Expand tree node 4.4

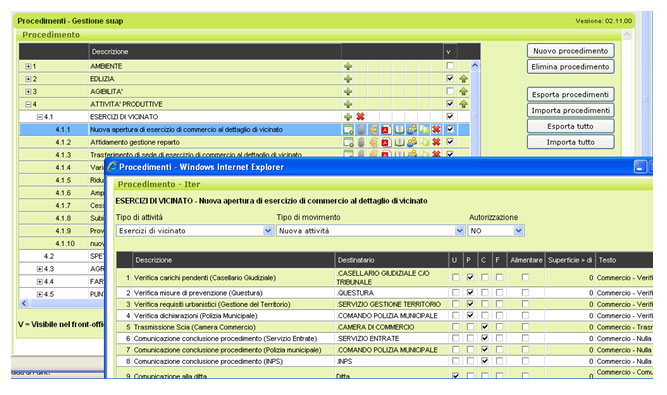click(40, 281)
